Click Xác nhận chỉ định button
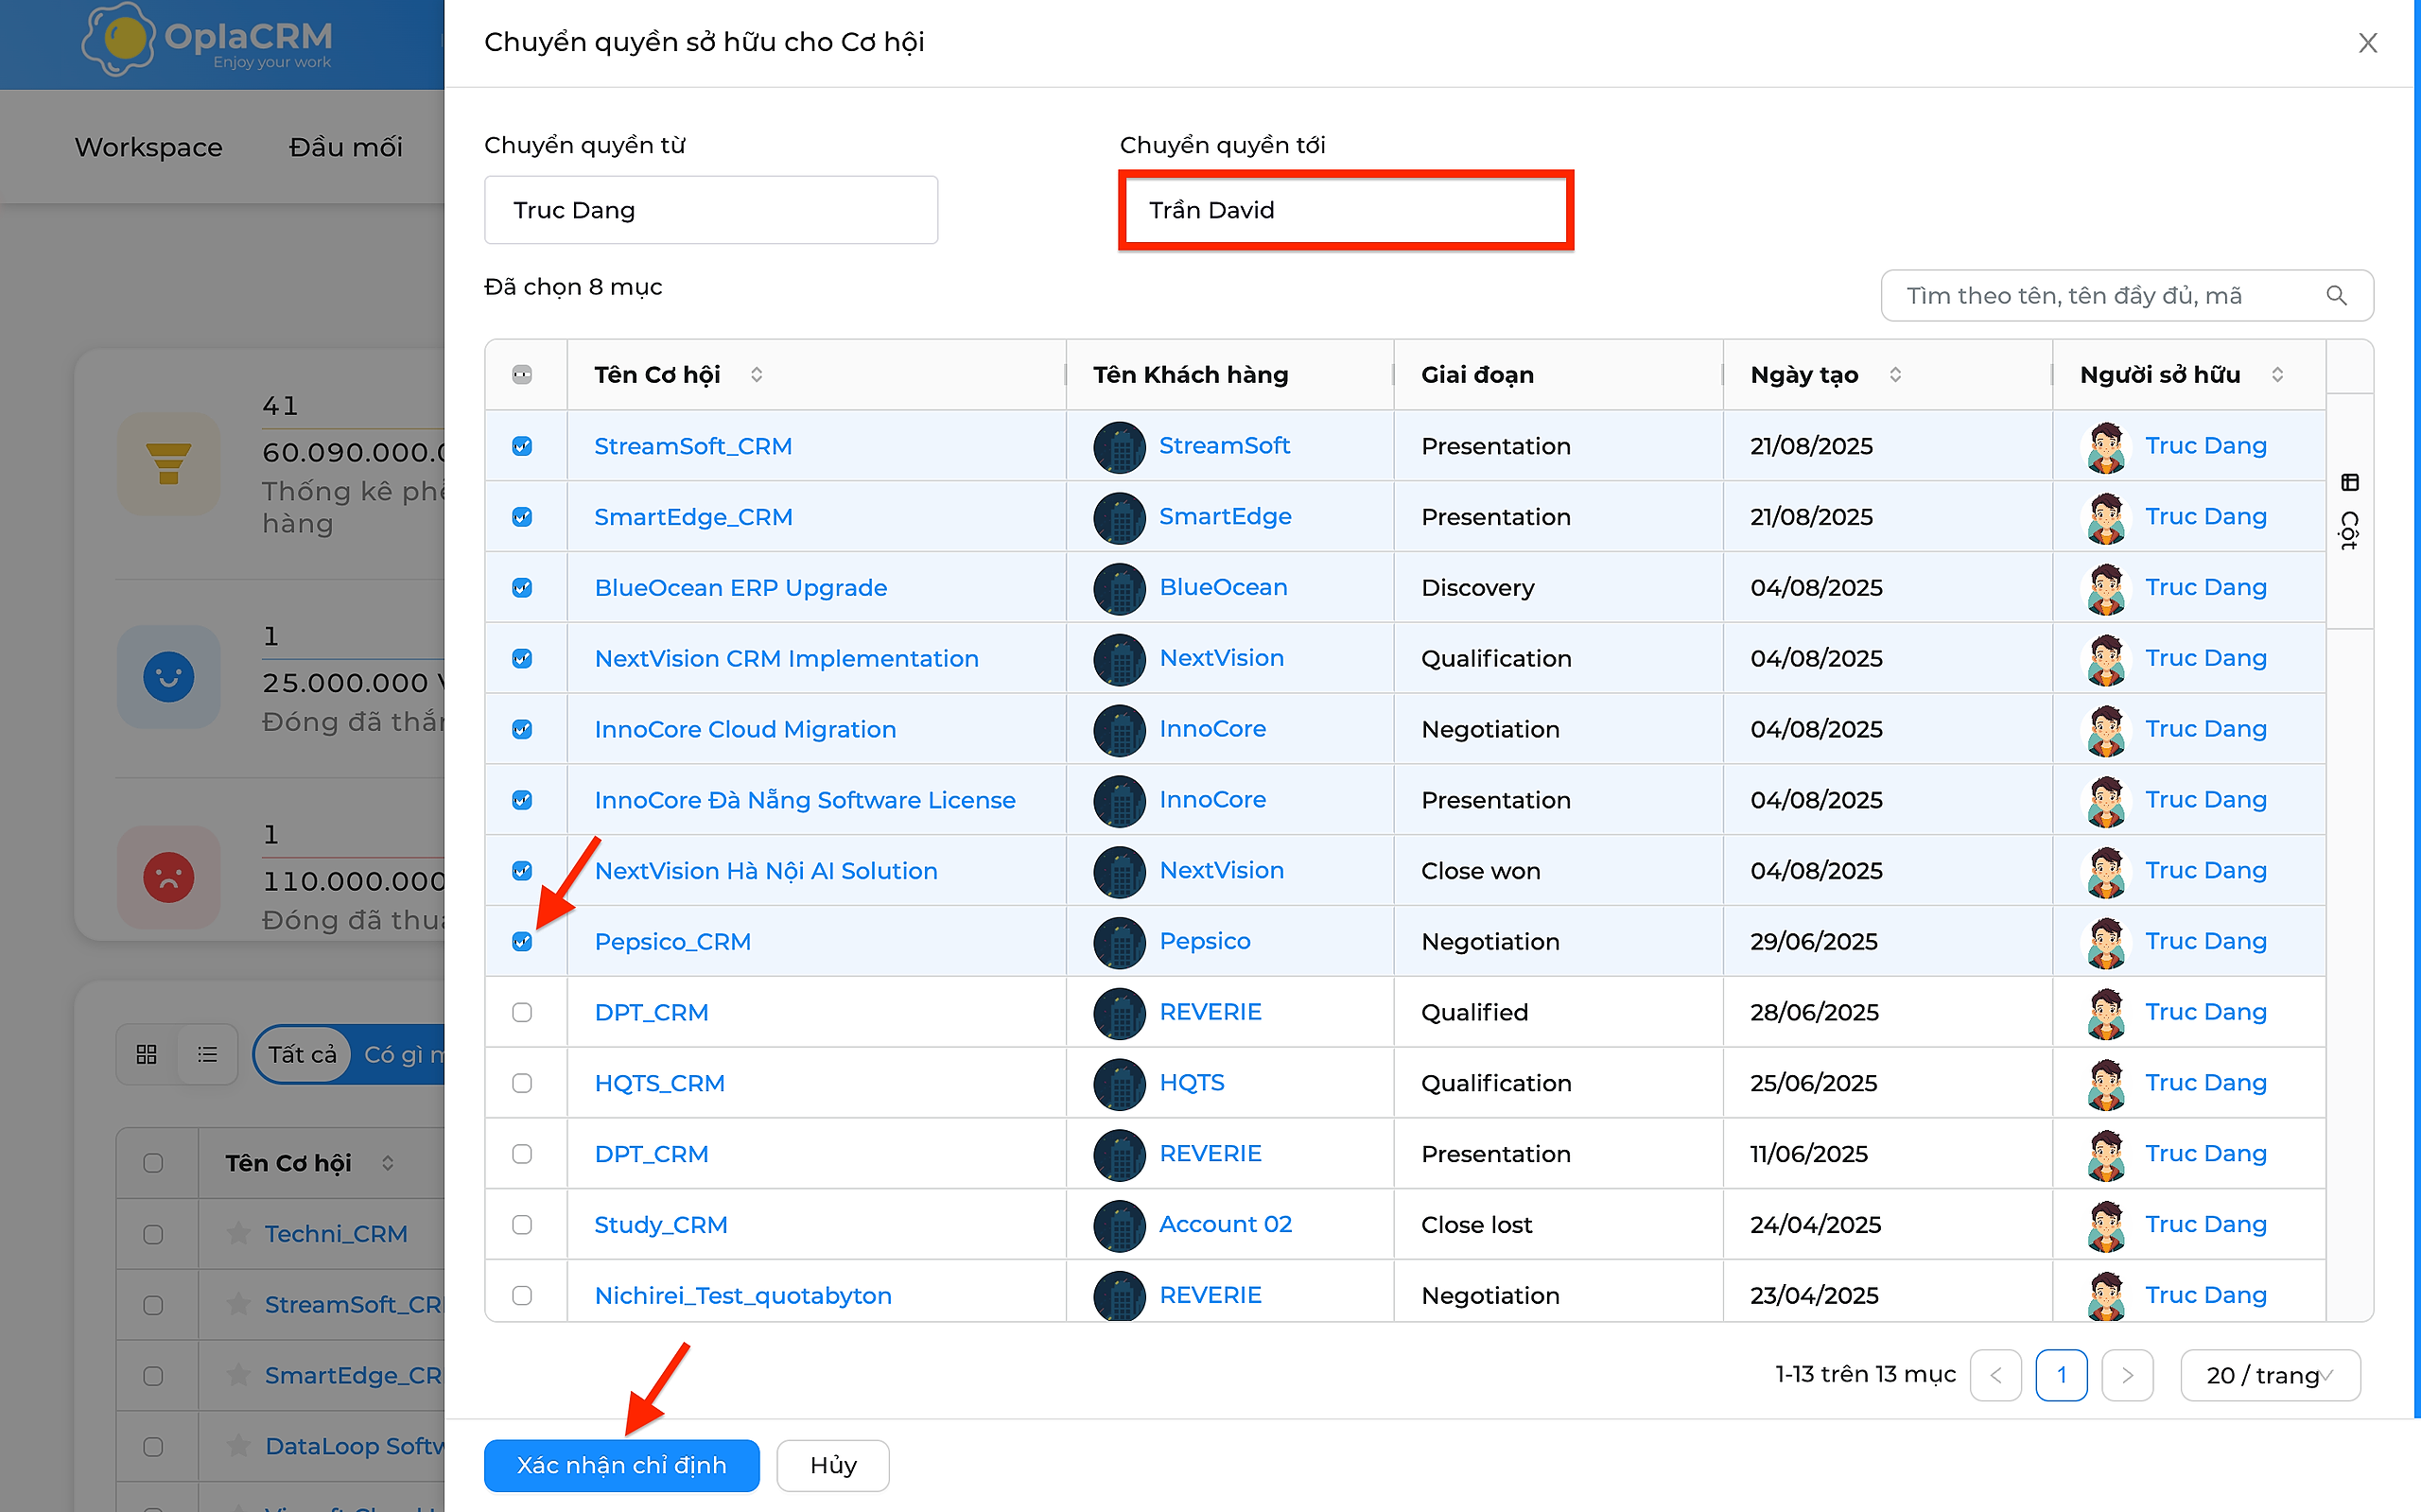2421x1512 pixels. pyautogui.click(x=621, y=1465)
